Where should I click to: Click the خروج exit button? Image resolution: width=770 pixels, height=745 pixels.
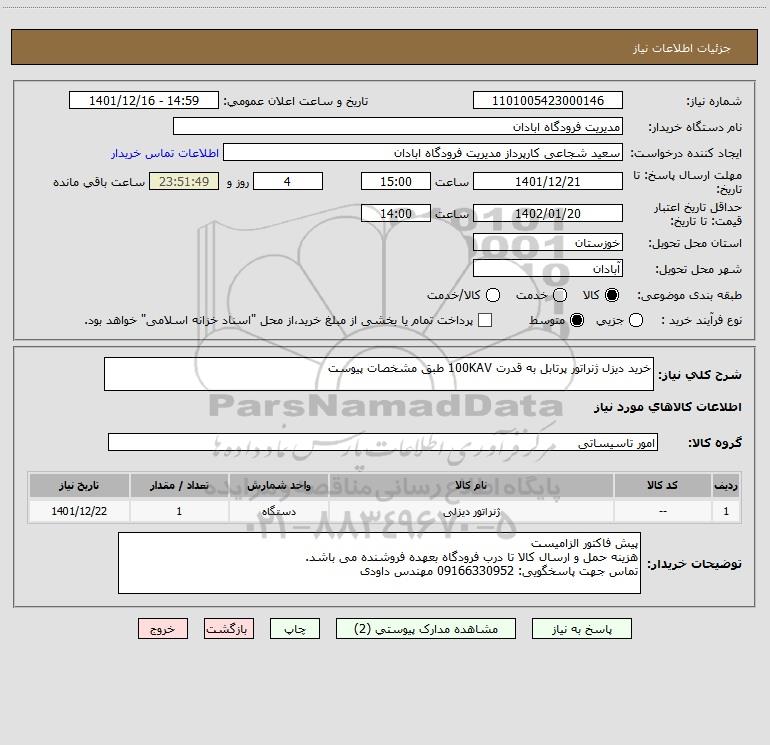click(x=163, y=629)
